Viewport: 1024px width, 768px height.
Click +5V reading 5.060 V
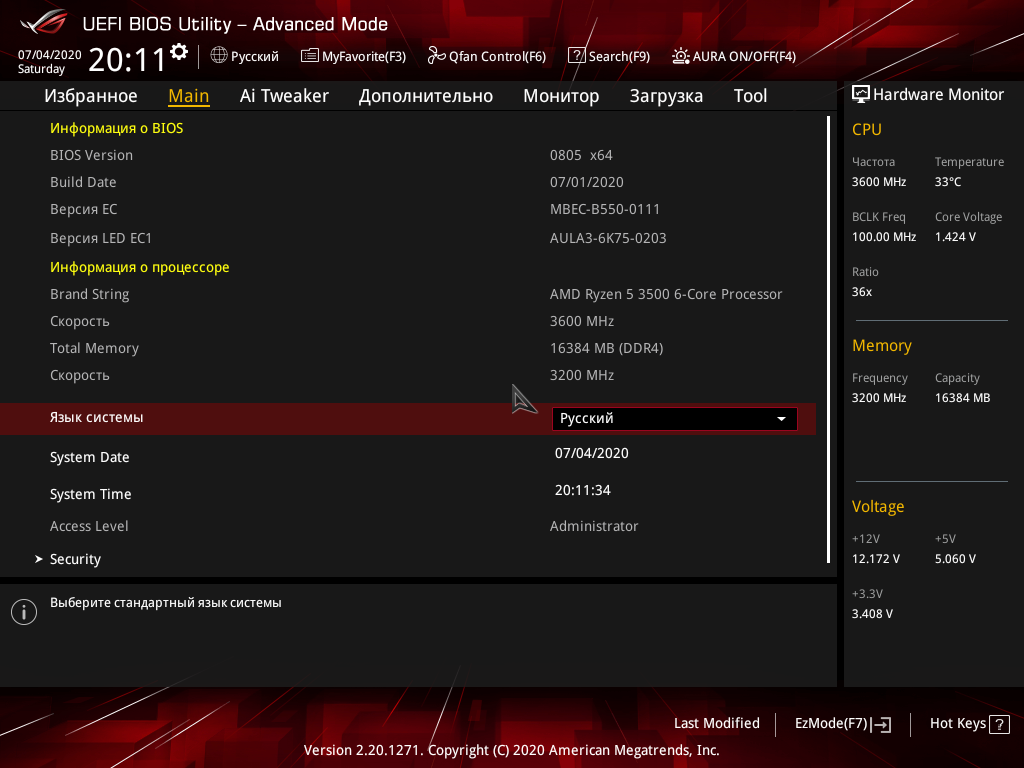click(x=955, y=558)
